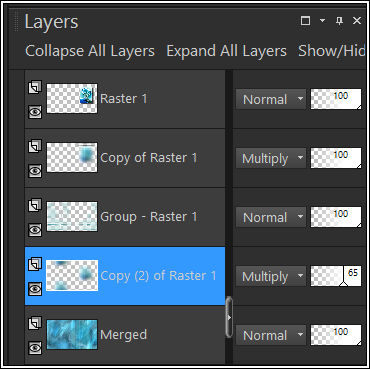
Task: Click Expand All Layers
Action: (227, 51)
